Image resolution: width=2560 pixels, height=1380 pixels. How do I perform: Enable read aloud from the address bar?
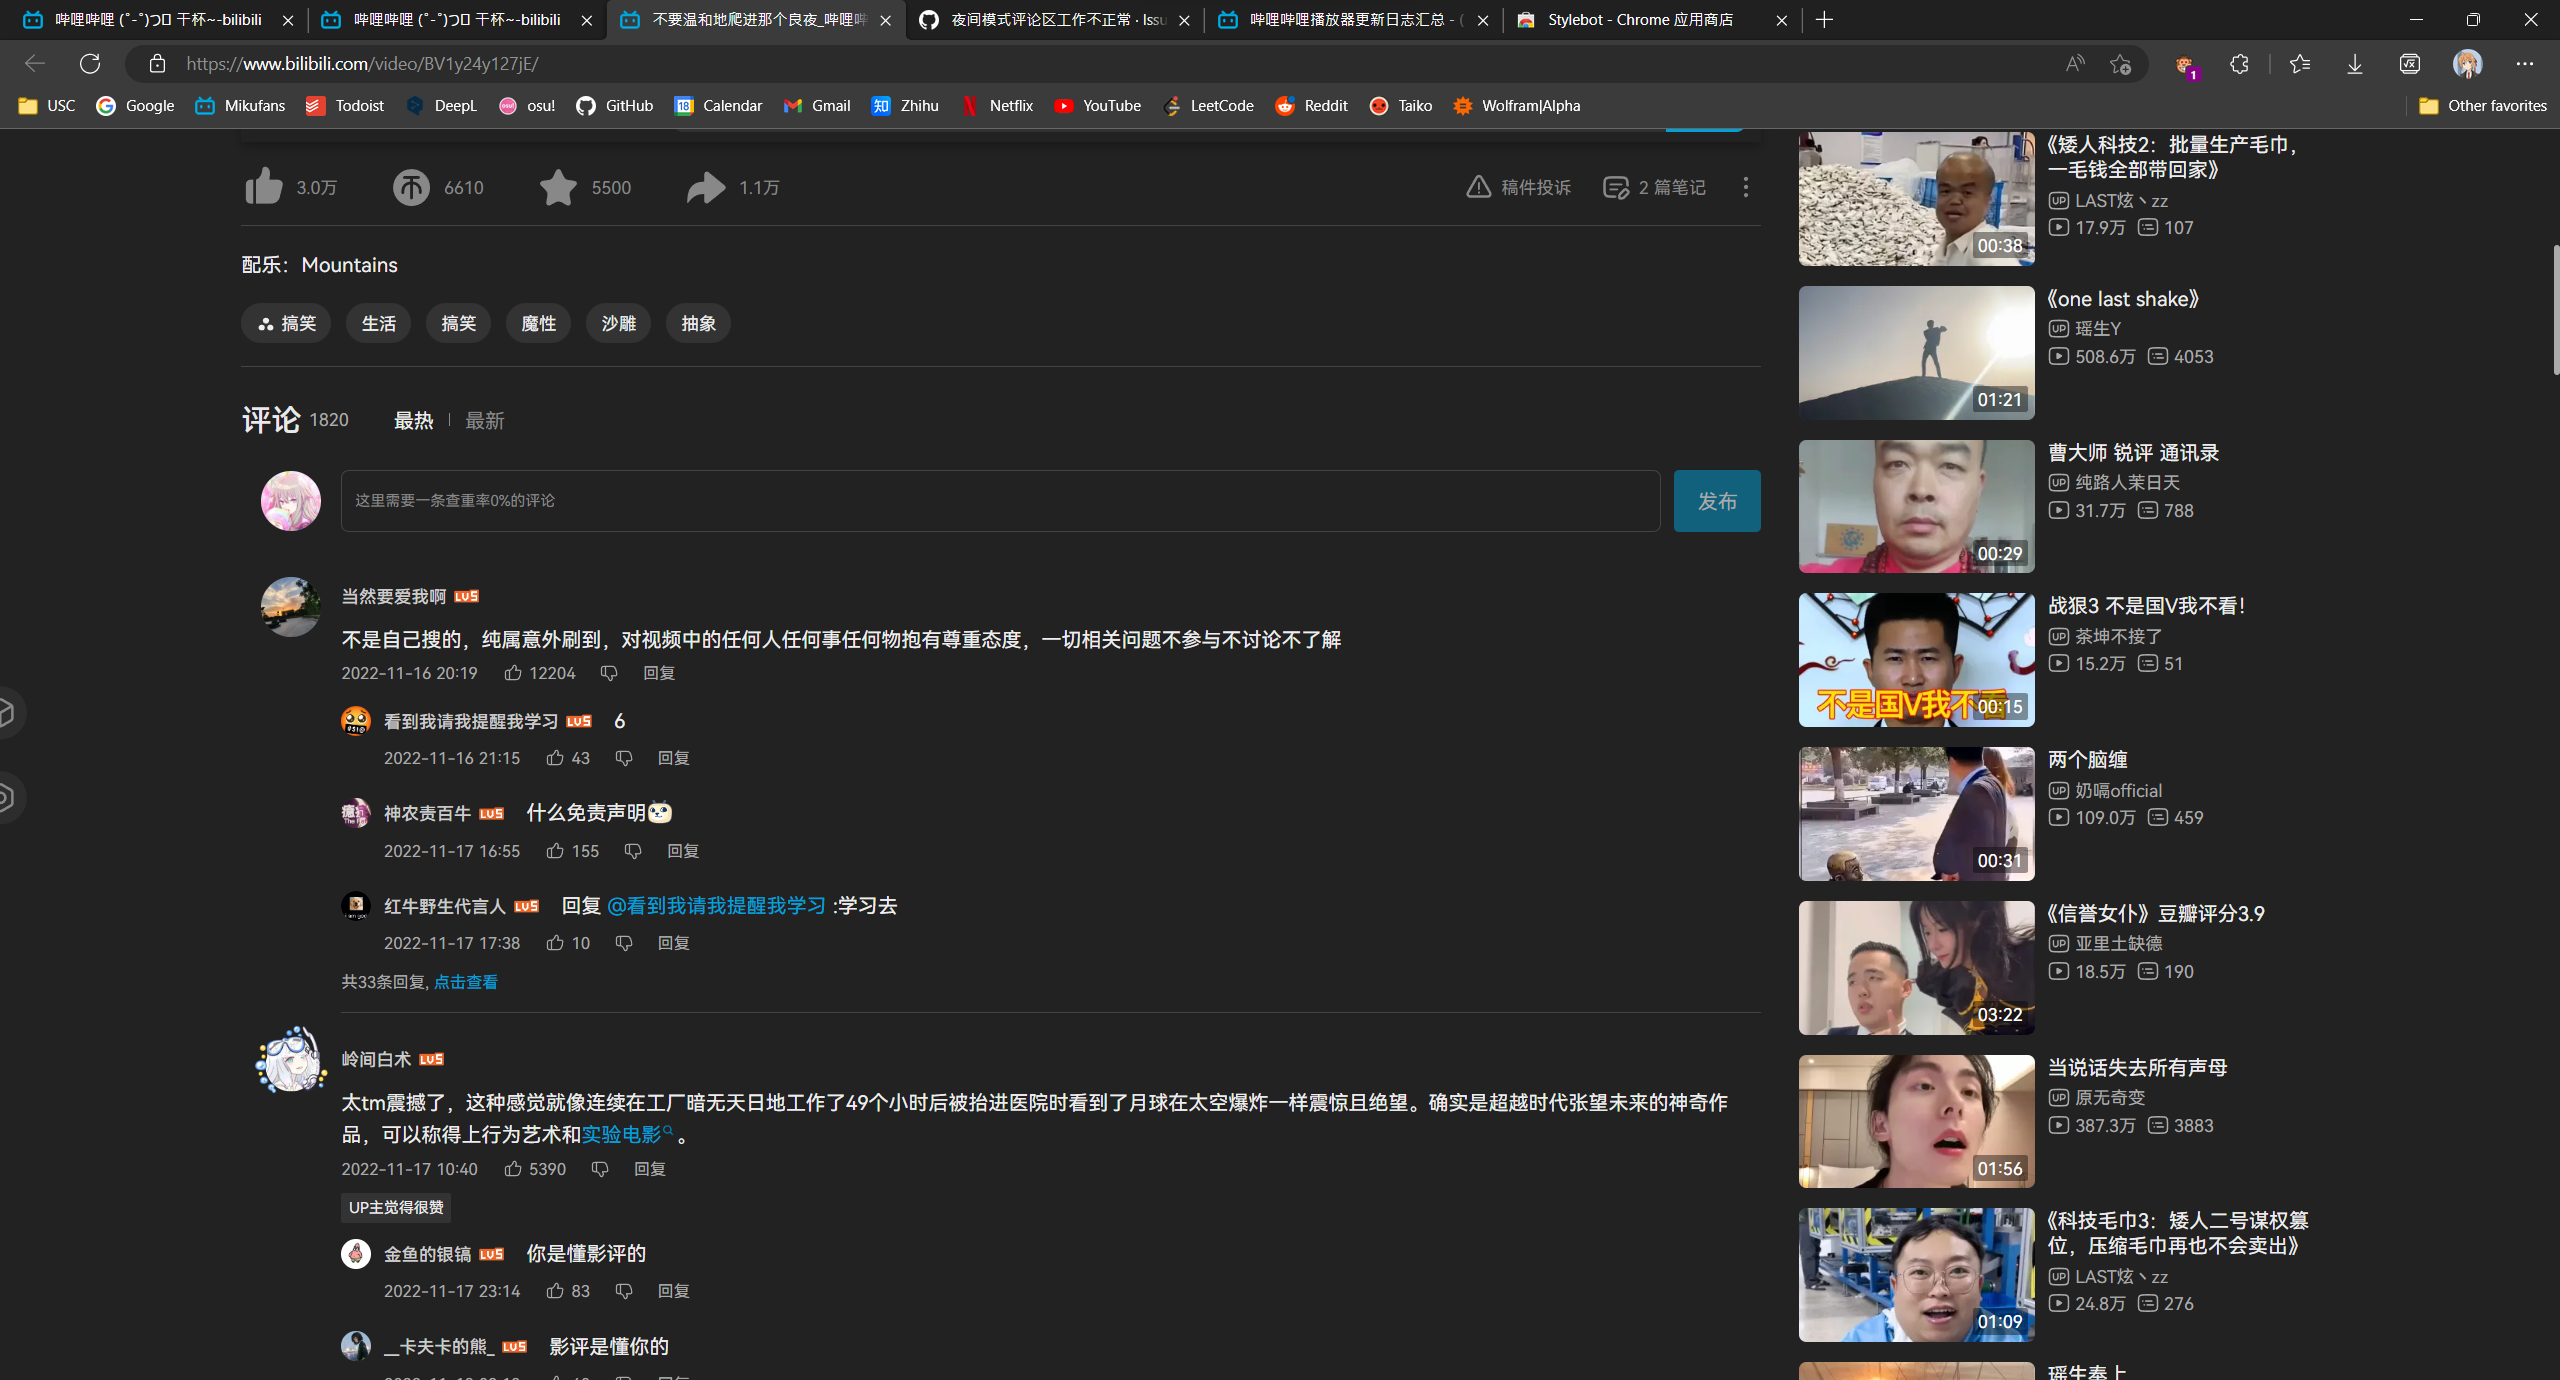2074,63
